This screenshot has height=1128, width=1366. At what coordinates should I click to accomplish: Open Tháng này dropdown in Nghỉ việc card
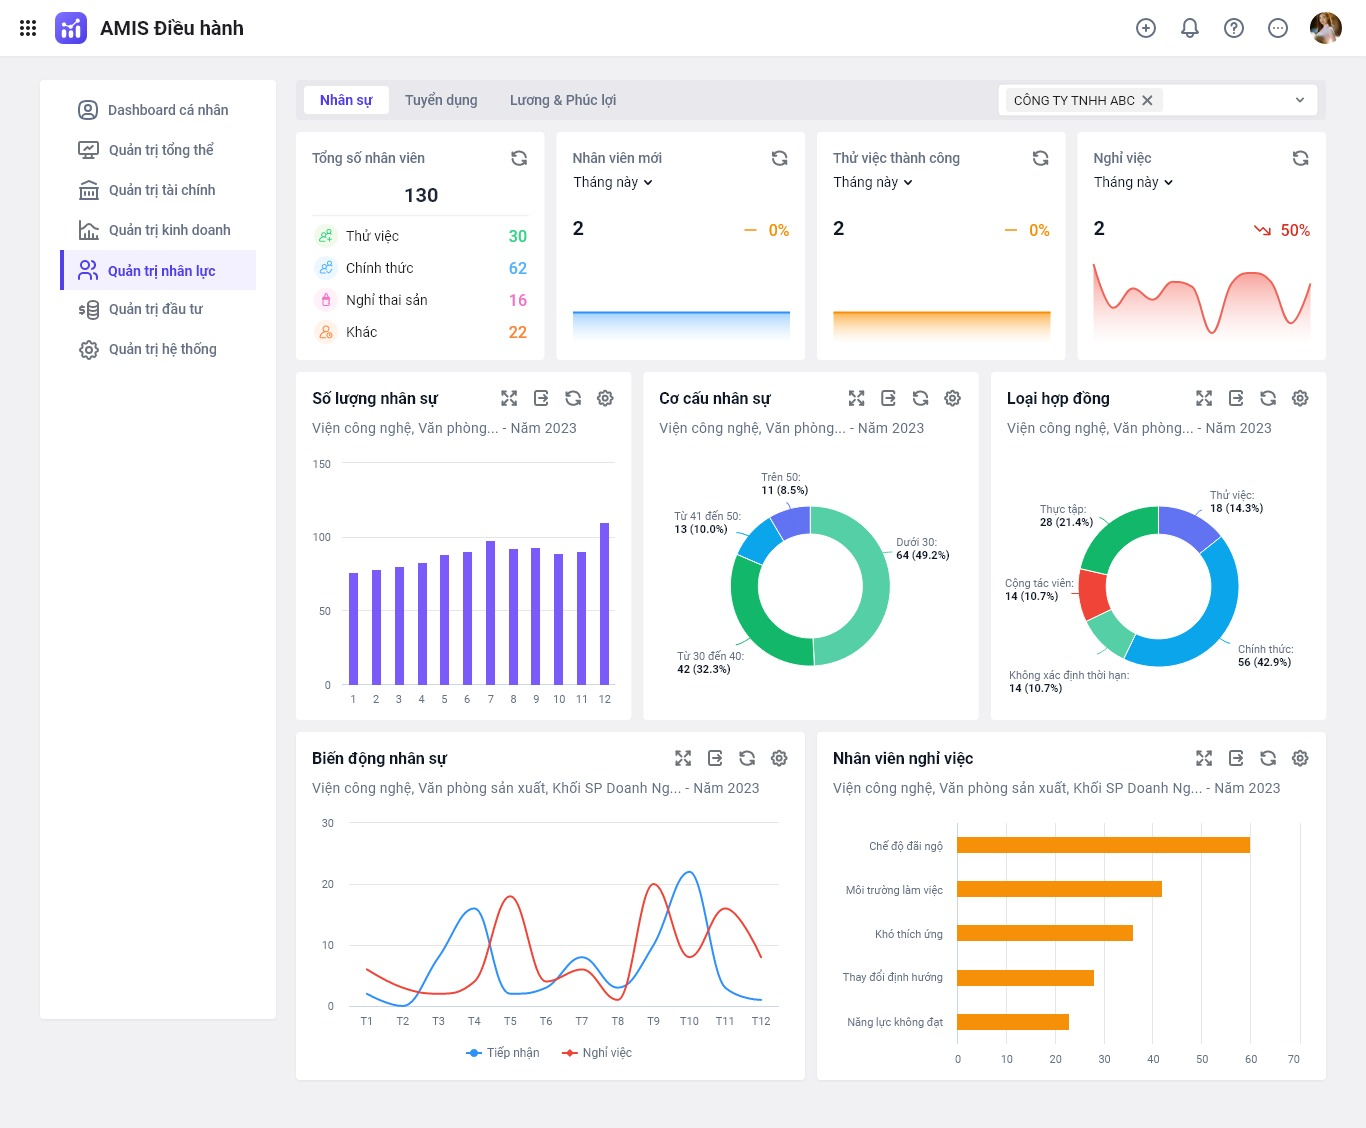pos(1133,182)
